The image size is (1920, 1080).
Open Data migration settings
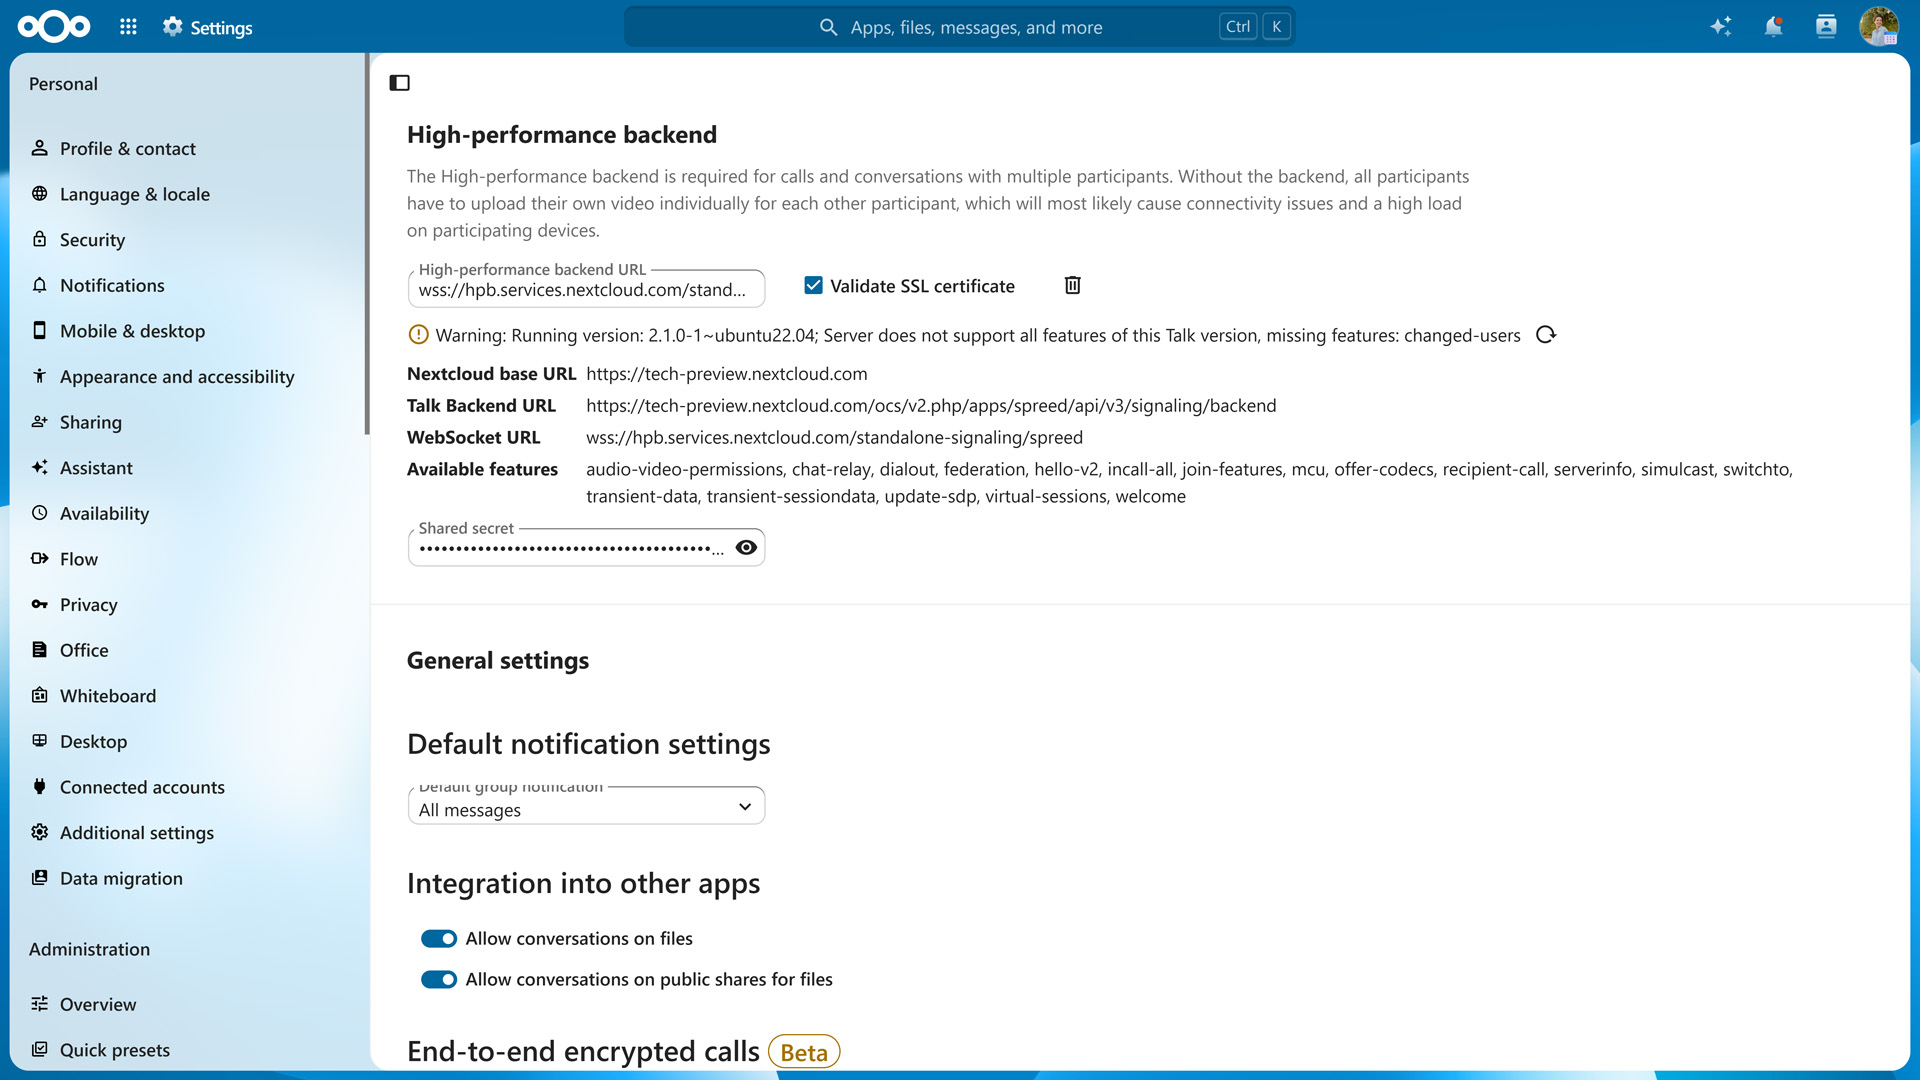[188, 878]
